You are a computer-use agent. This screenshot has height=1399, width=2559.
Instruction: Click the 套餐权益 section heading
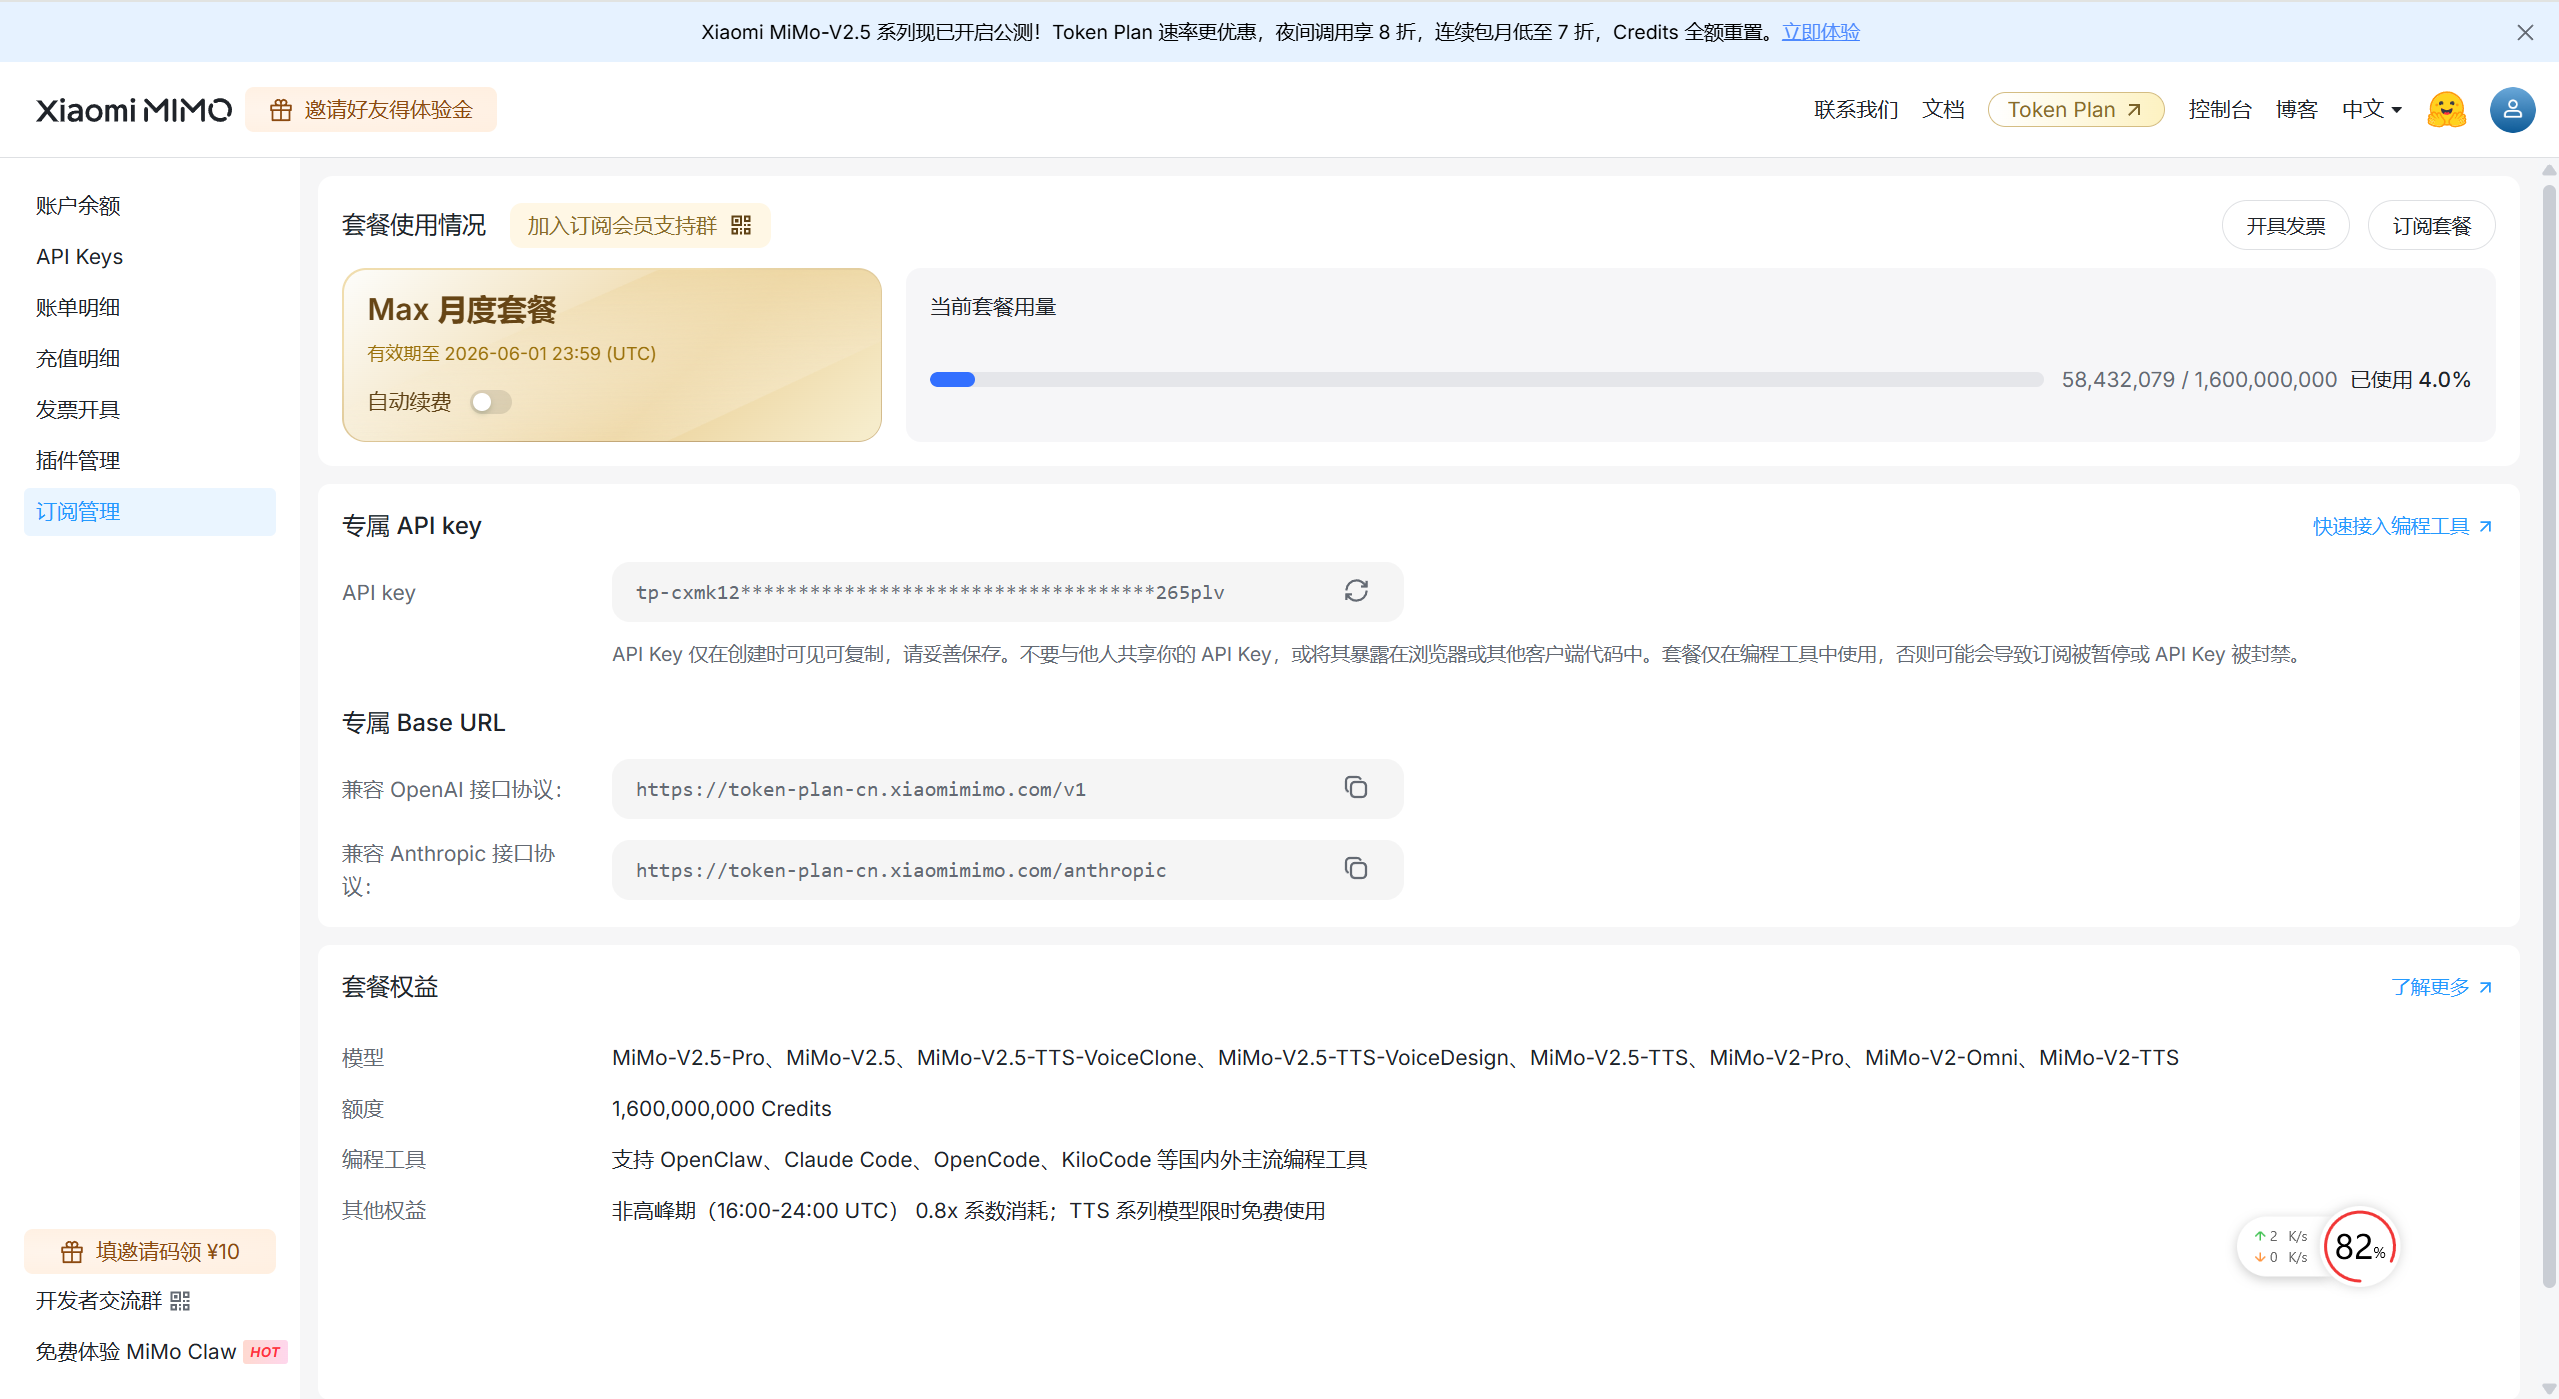coord(390,987)
